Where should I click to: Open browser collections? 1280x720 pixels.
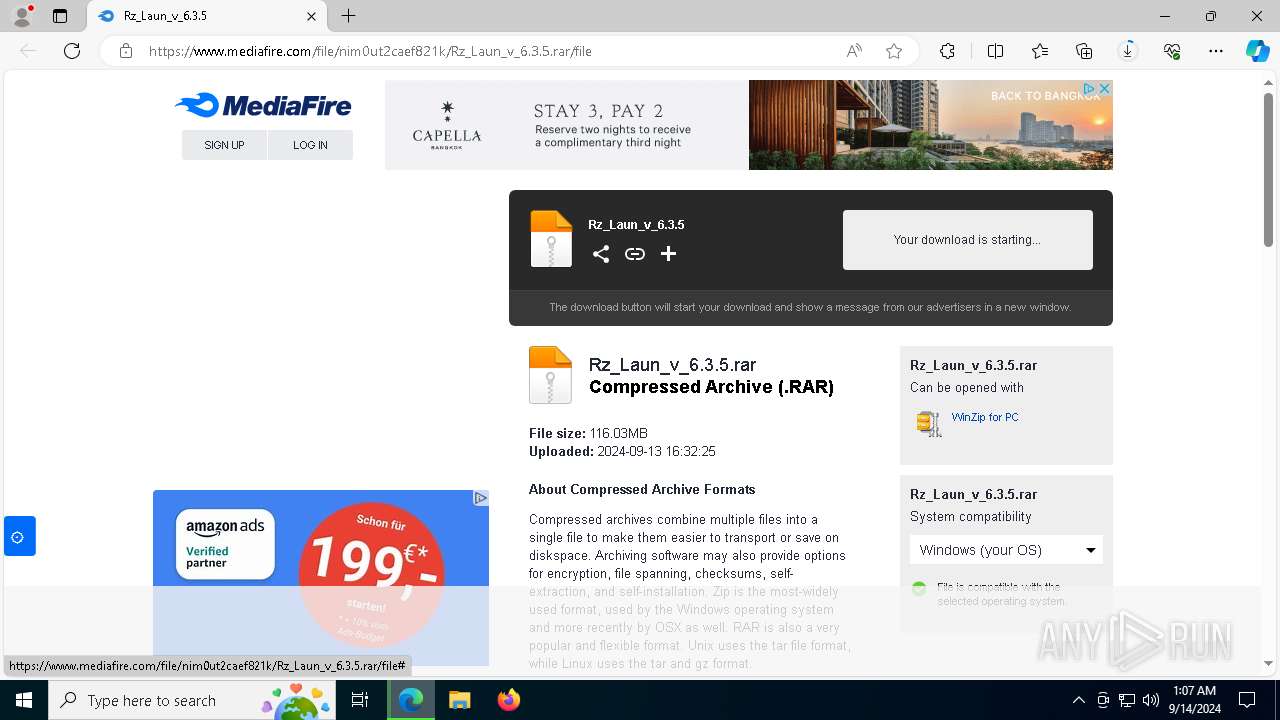click(1084, 51)
